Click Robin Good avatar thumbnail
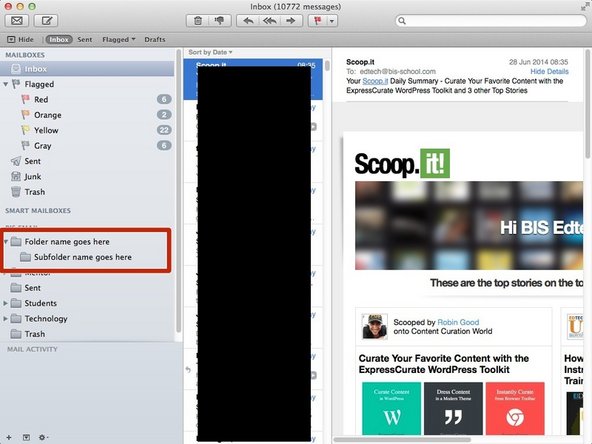The width and height of the screenshot is (592, 444). pyautogui.click(x=375, y=327)
